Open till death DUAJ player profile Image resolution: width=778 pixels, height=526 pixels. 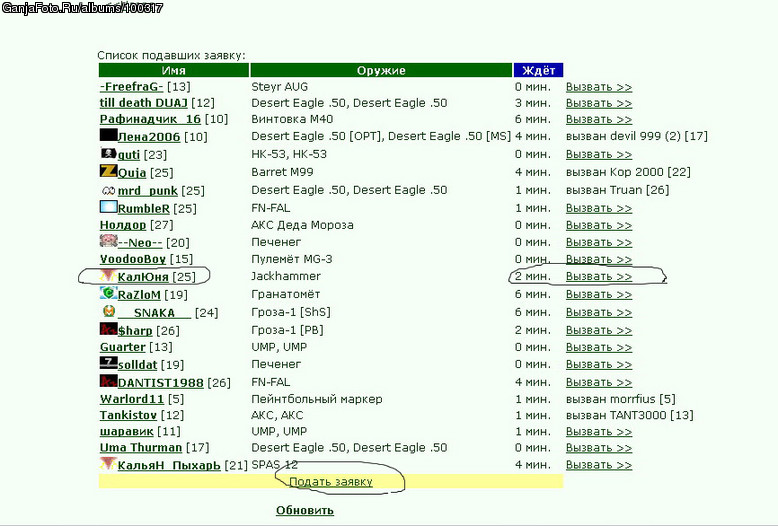[143, 103]
